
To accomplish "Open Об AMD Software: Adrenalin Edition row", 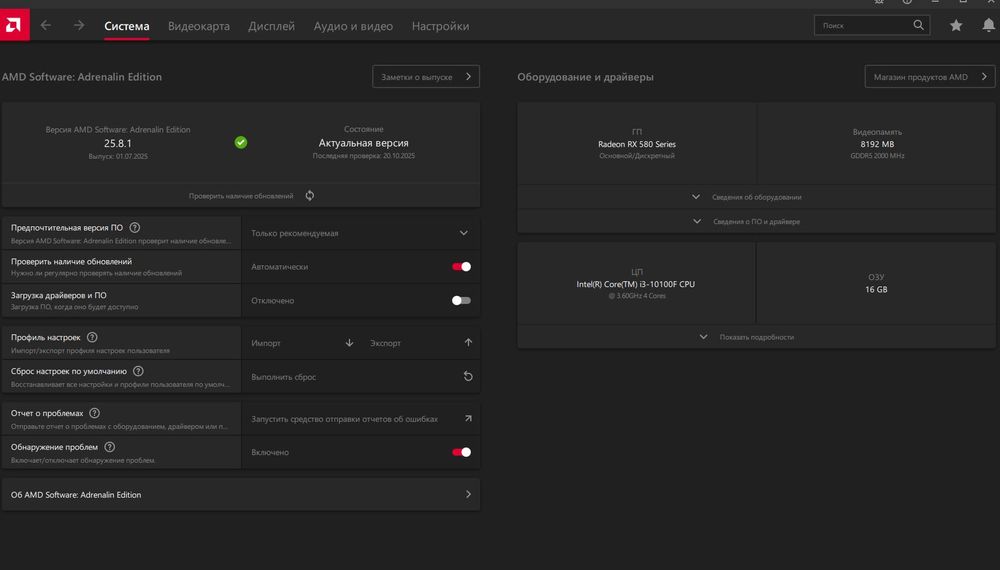I will [240, 494].
